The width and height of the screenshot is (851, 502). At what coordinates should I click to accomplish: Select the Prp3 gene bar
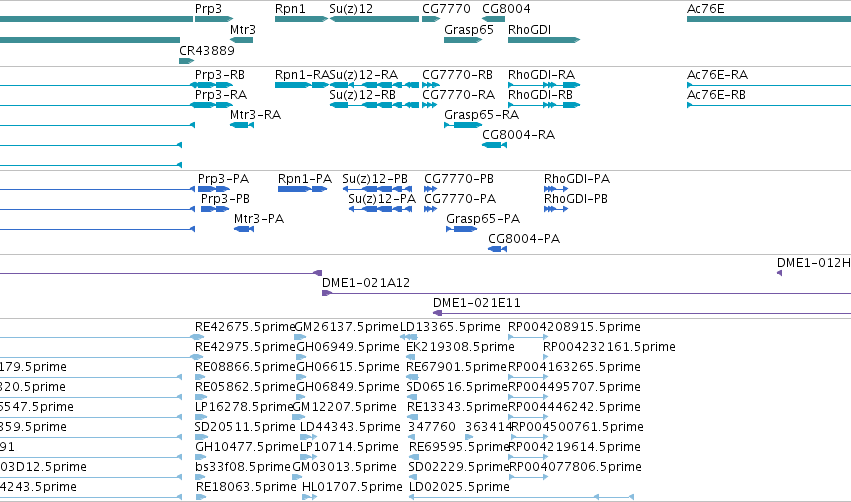point(214,19)
